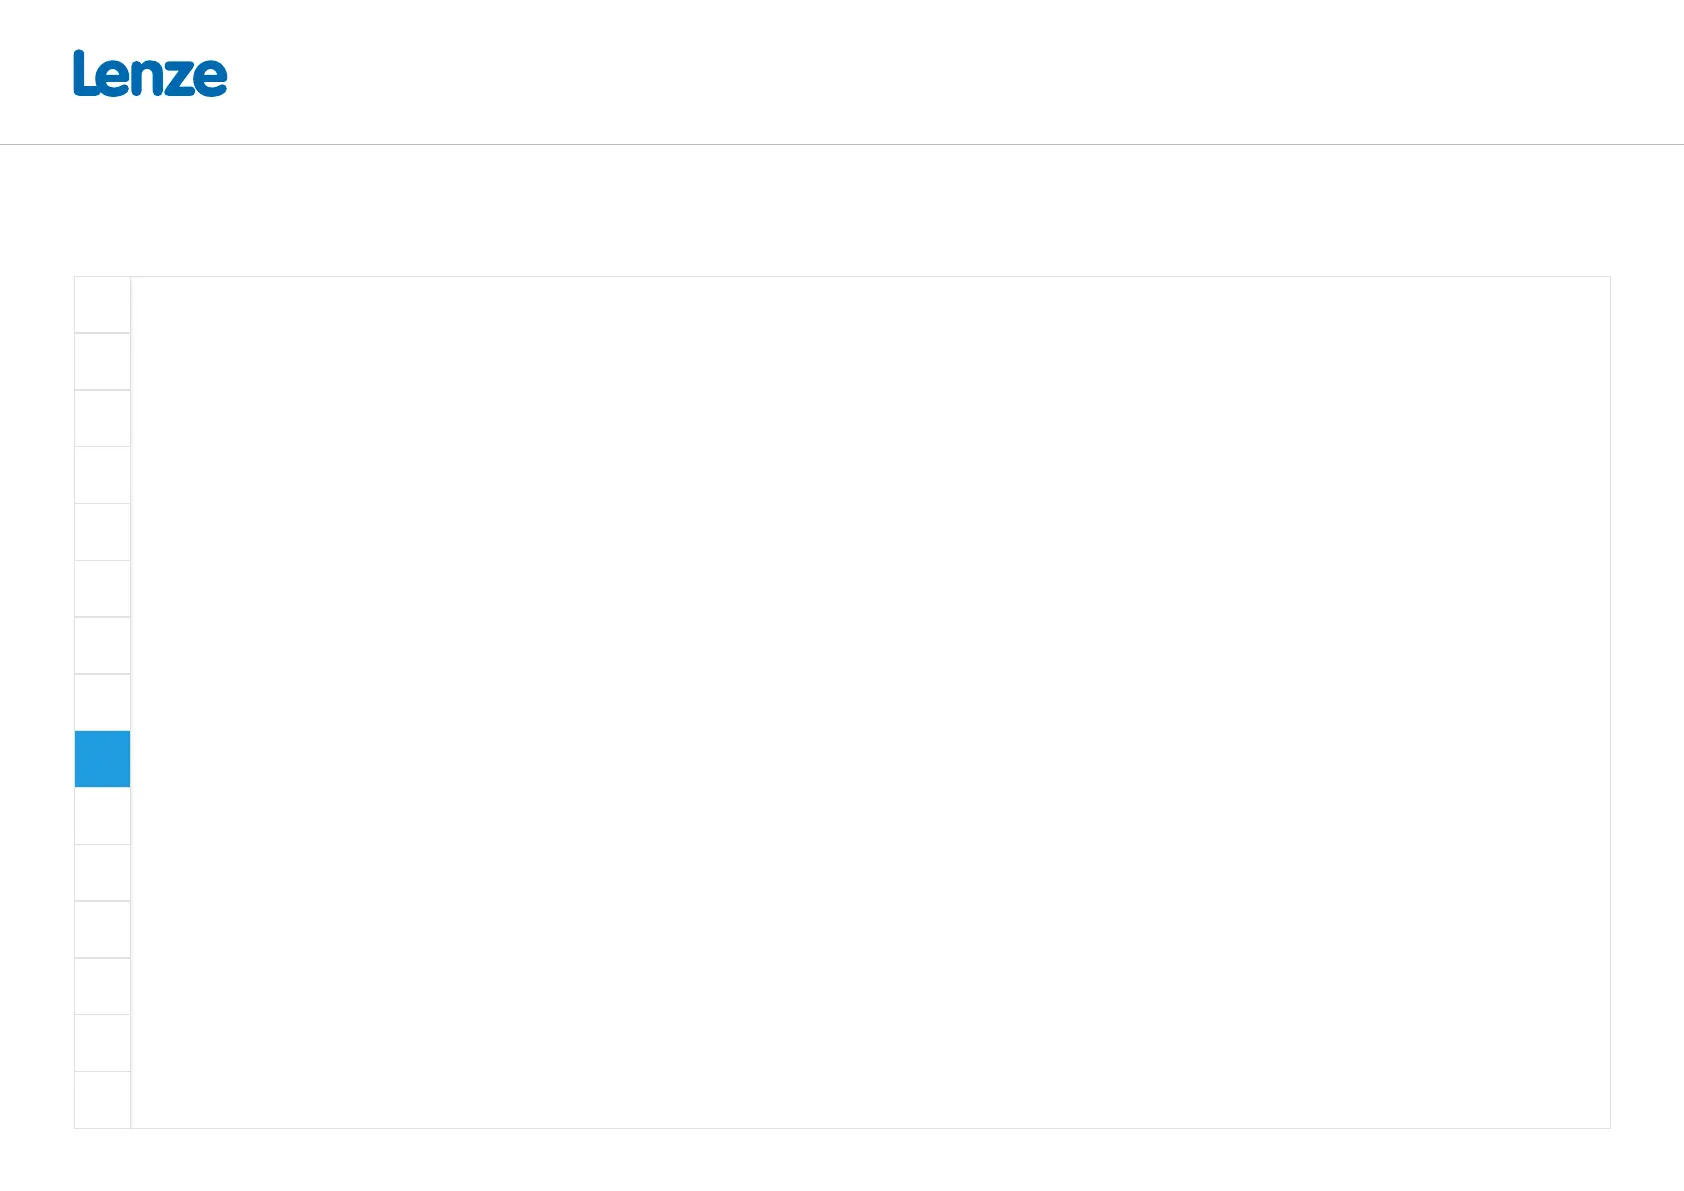Open the seventh sidebar tab from top

tap(102, 645)
